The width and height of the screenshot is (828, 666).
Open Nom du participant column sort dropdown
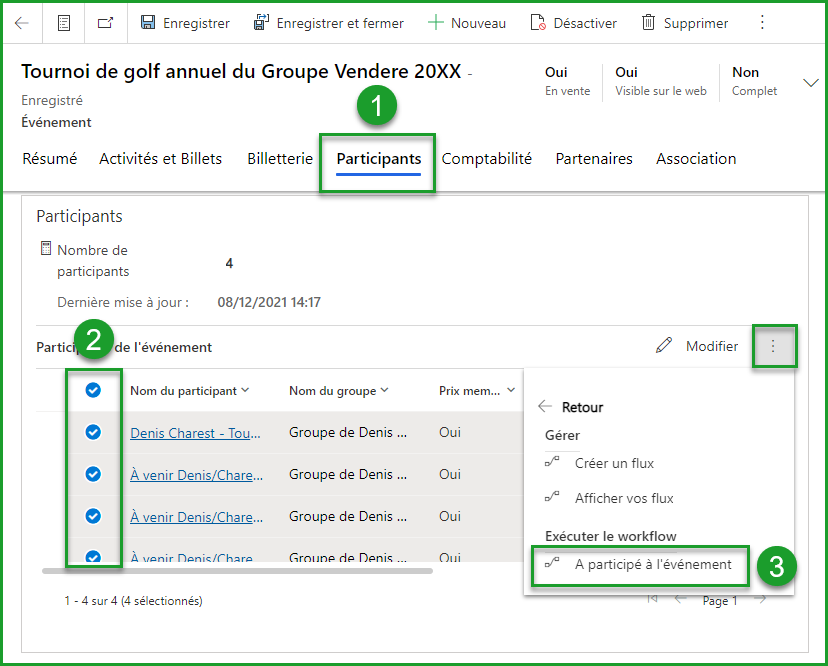click(x=245, y=391)
